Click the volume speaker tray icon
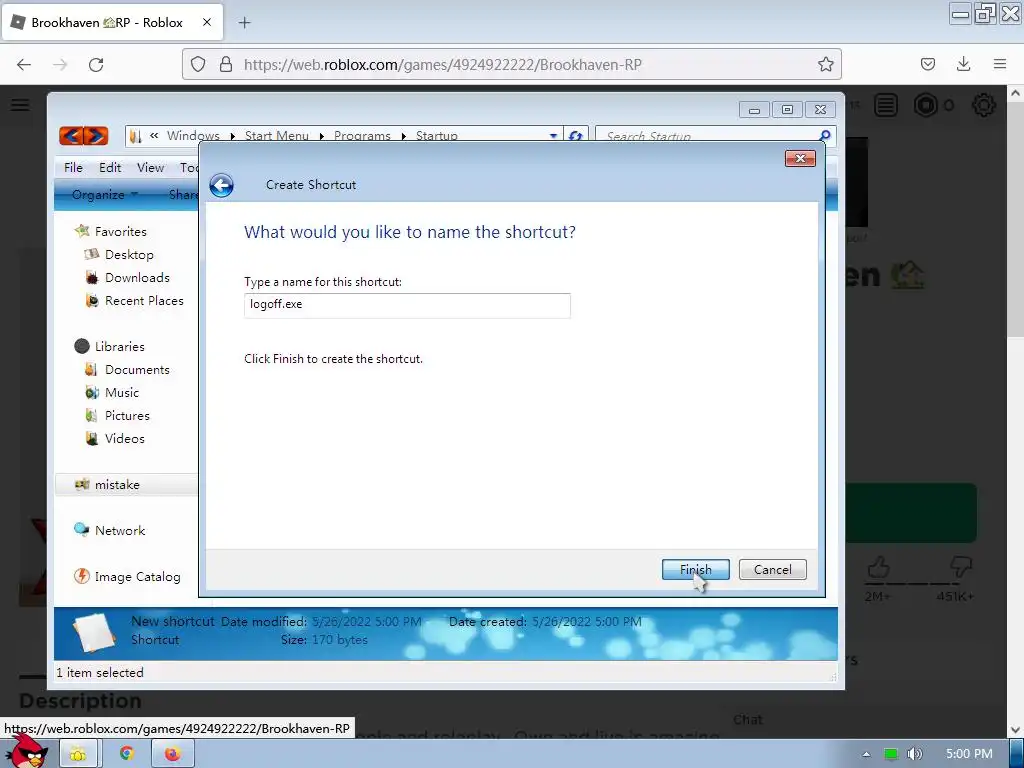This screenshot has width=1024, height=768. coord(915,754)
